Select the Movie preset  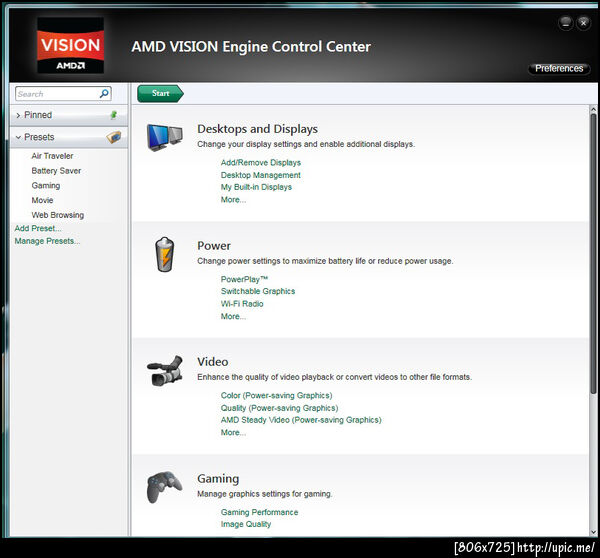(42, 200)
